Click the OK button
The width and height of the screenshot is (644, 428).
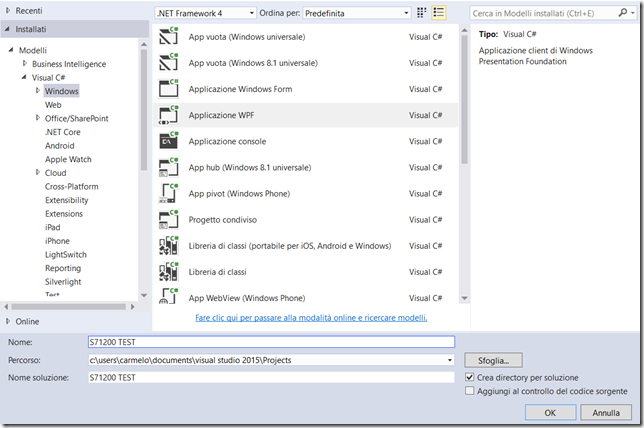(550, 412)
